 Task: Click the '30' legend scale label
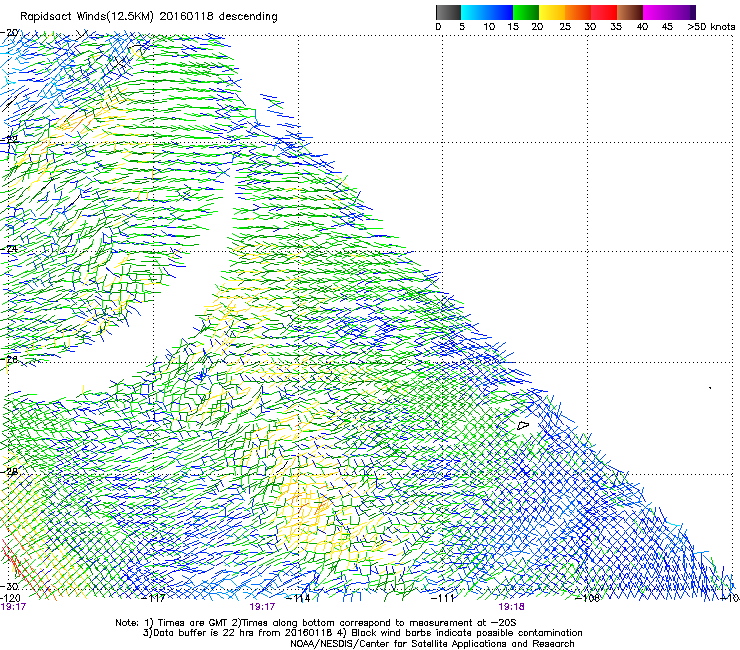(590, 27)
